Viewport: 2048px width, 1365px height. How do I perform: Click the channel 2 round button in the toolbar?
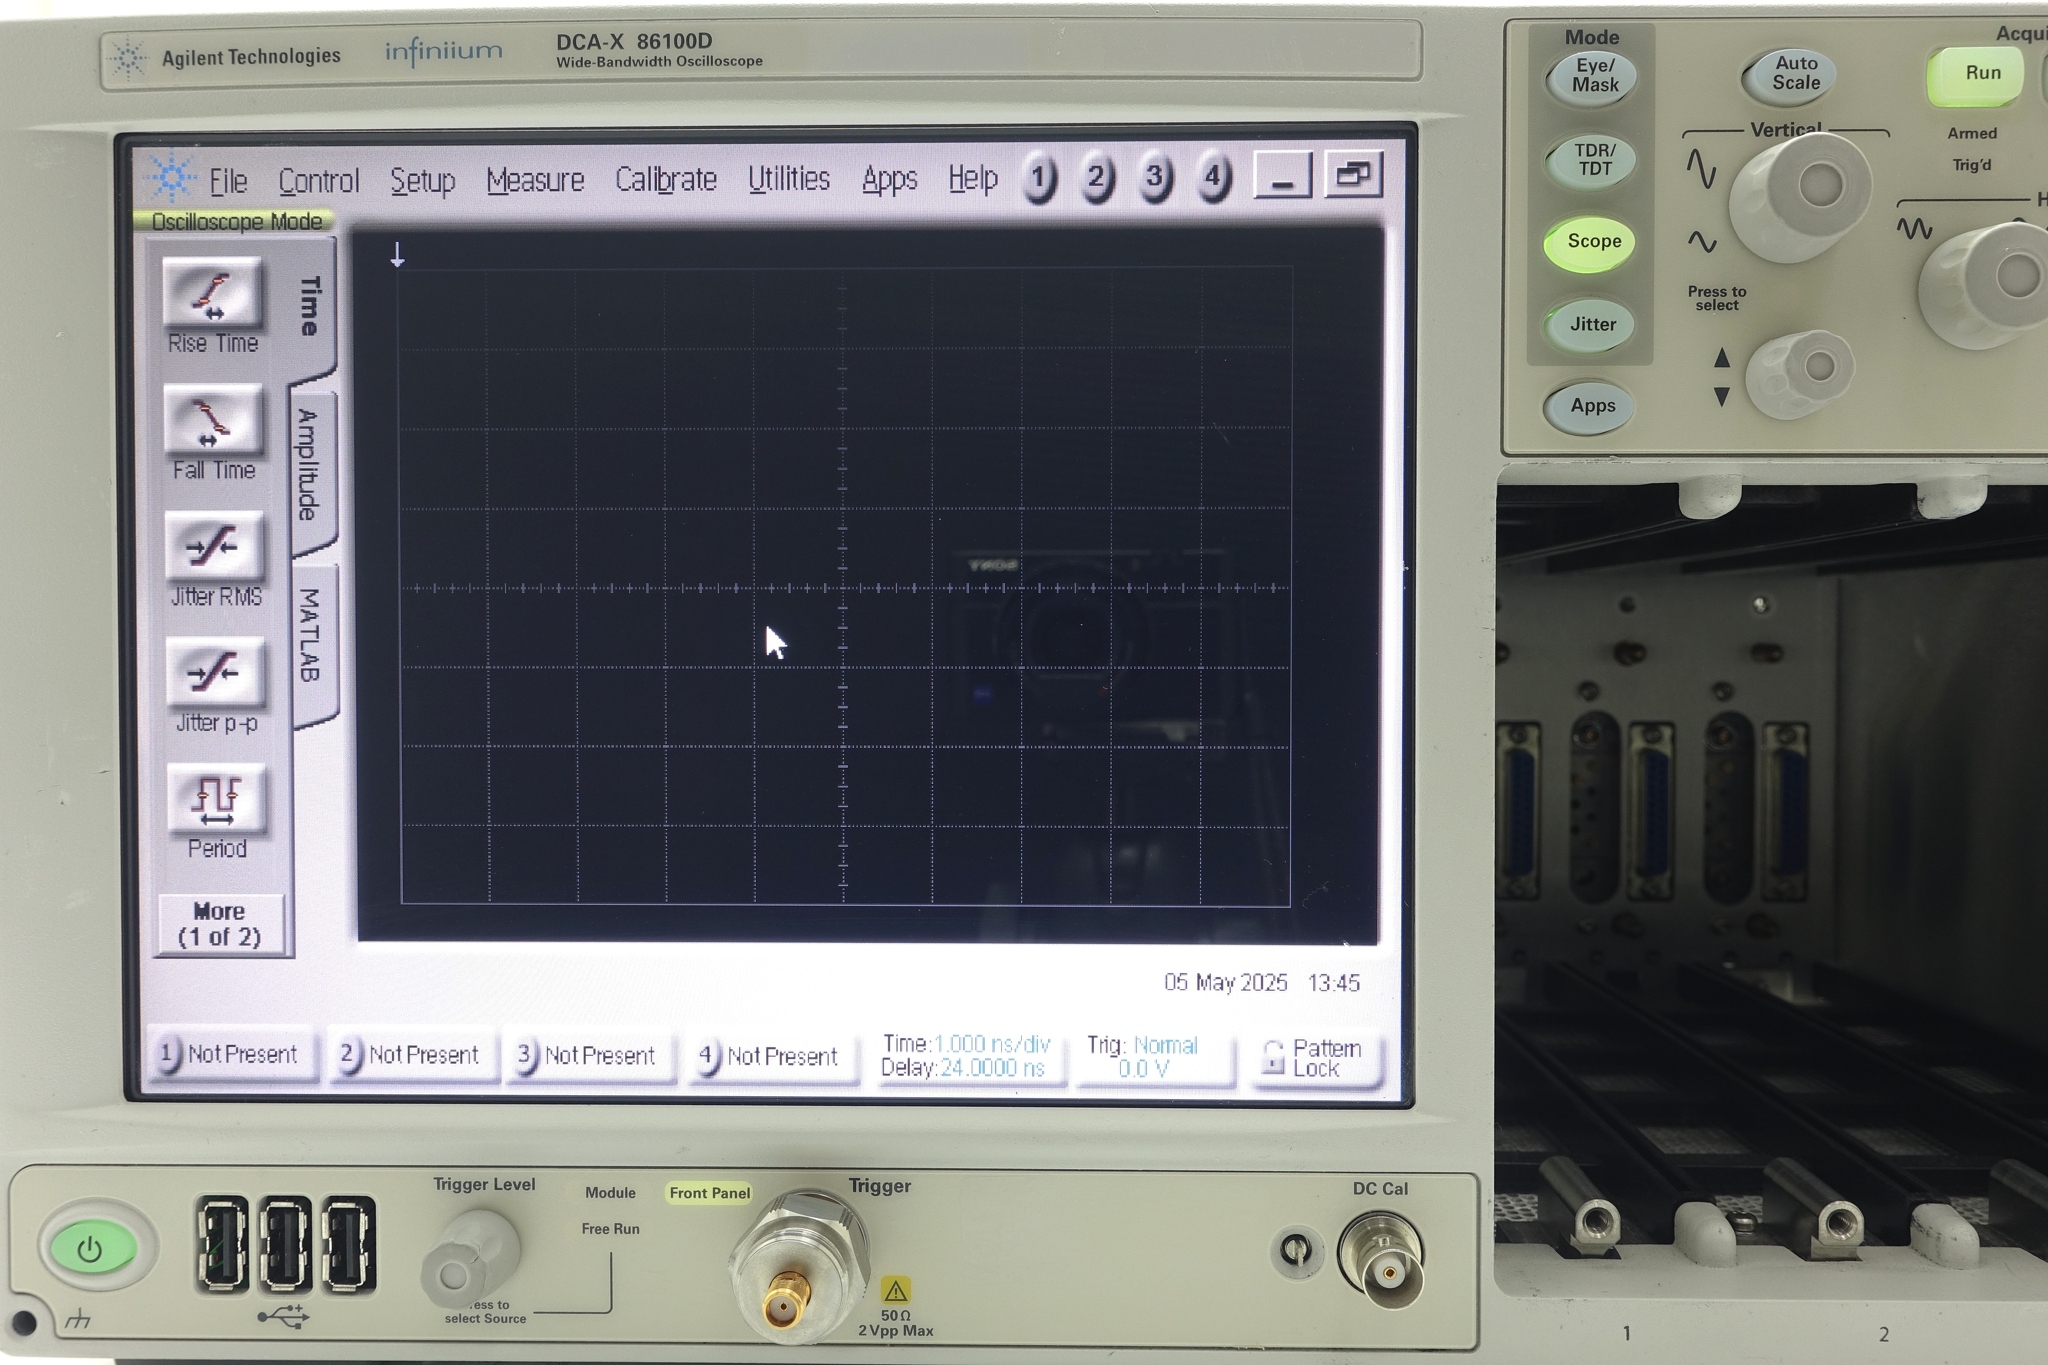tap(1097, 179)
